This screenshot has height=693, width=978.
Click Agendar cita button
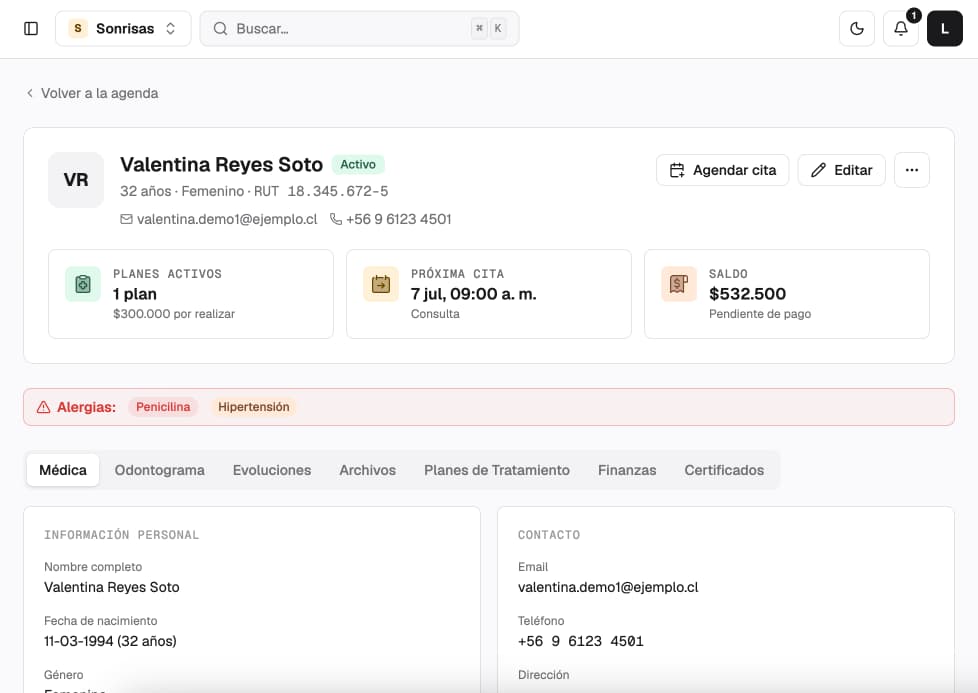click(x=722, y=170)
